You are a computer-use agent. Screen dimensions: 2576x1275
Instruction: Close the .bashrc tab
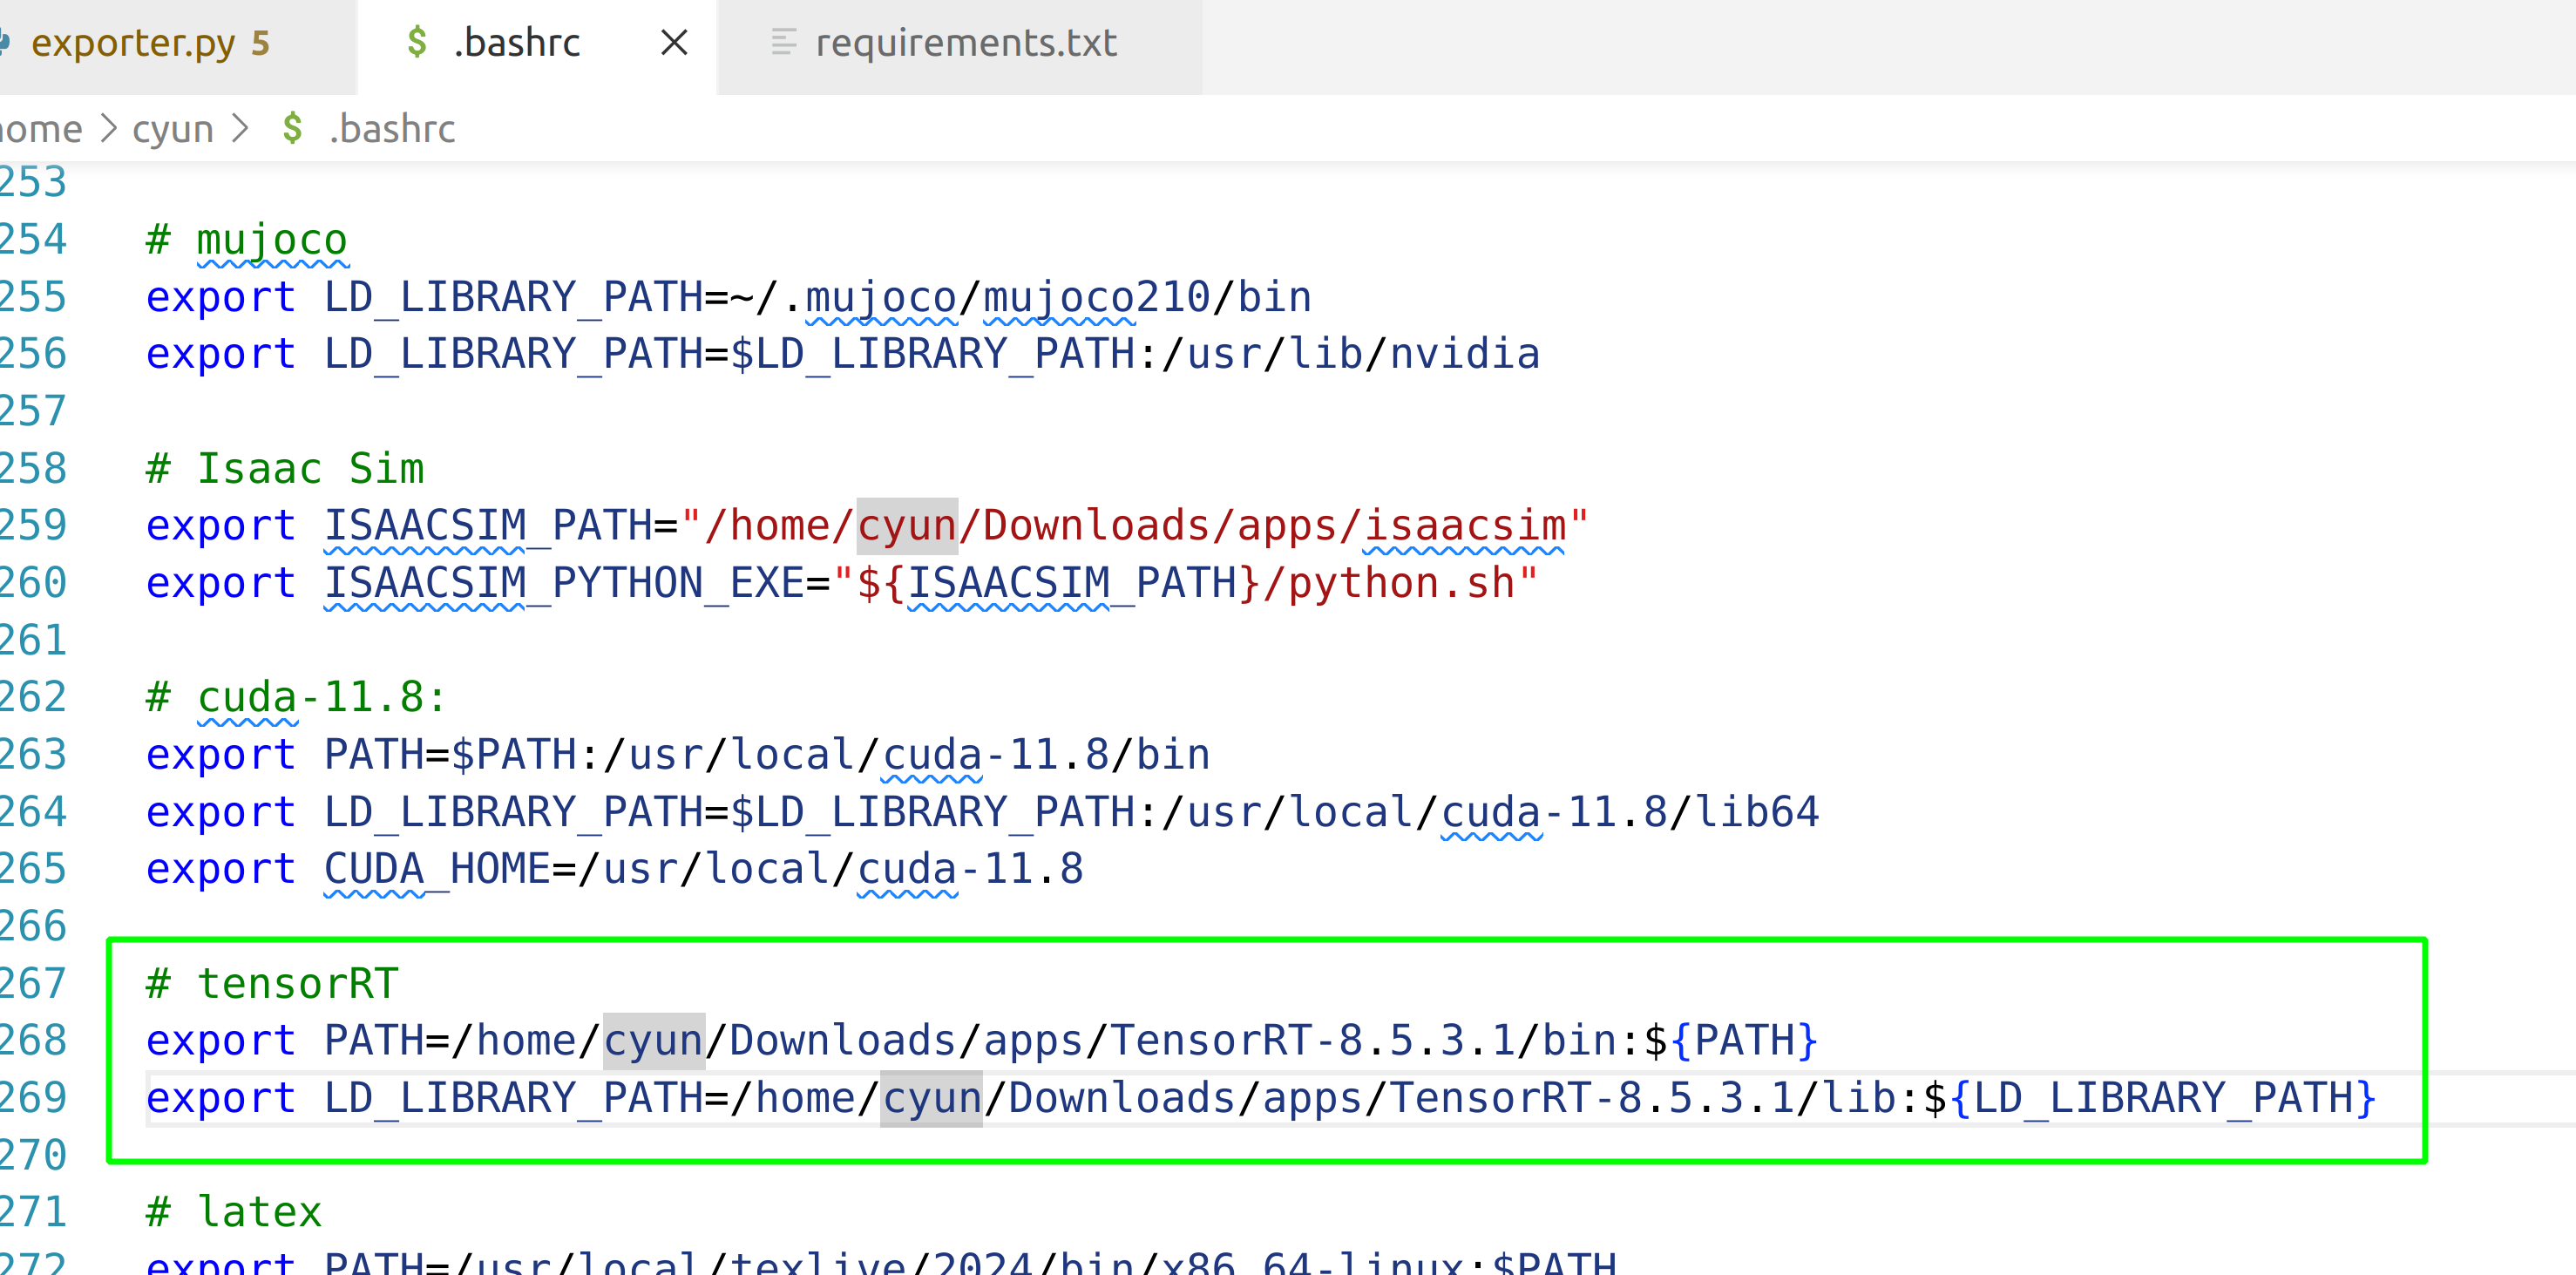(674, 43)
